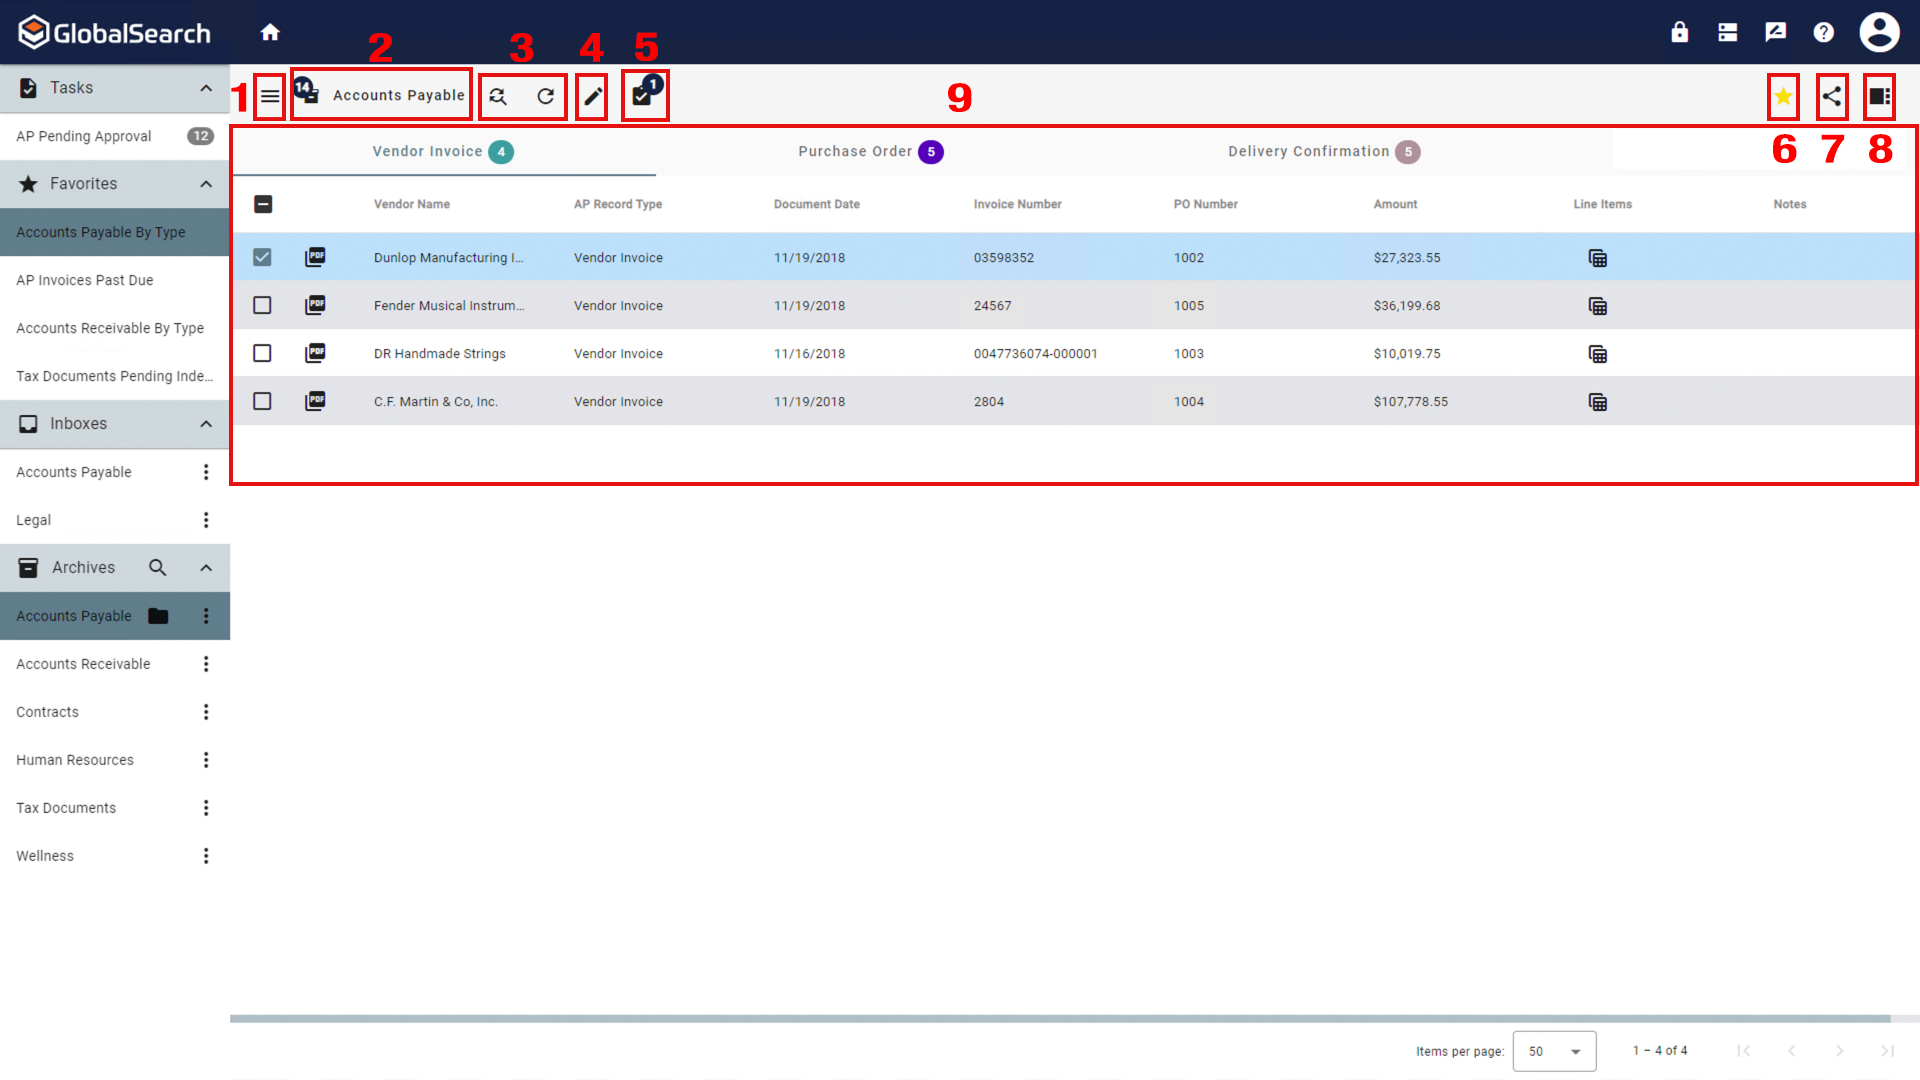Click the share icon in the top right
Viewport: 1920px width, 1080px height.
(1832, 96)
